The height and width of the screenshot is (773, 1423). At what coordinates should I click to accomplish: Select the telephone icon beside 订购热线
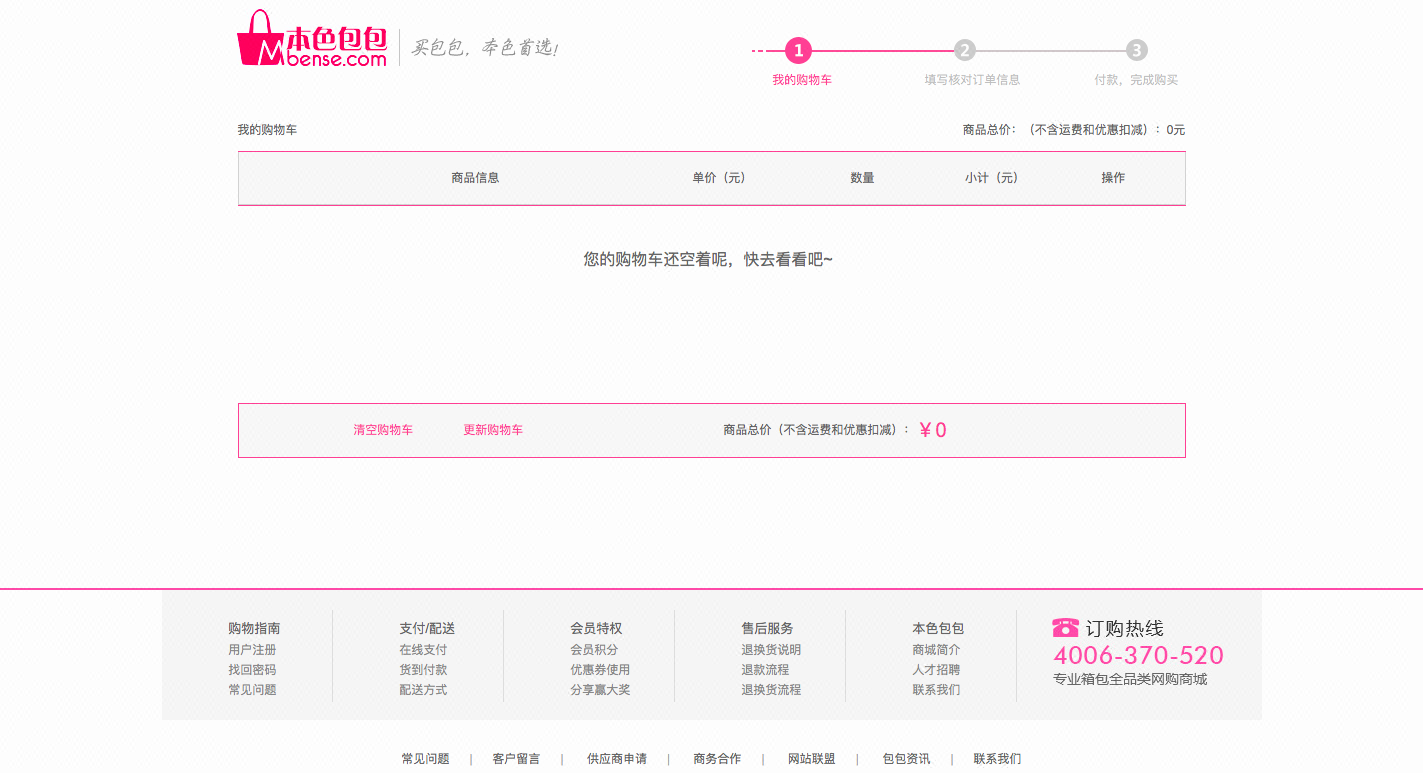click(x=1063, y=627)
